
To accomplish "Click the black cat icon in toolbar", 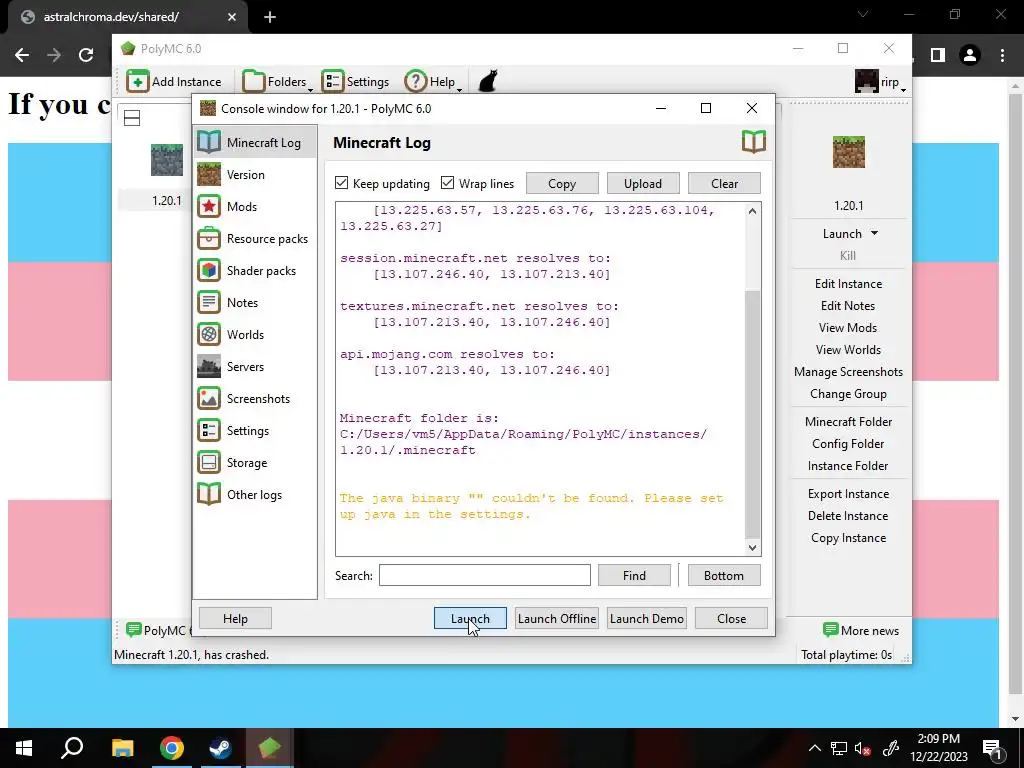I will point(488,81).
